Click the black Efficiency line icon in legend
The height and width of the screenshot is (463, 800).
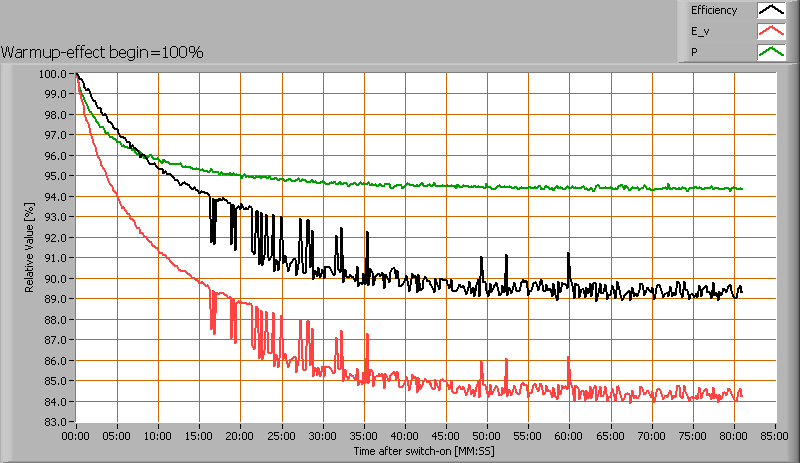tap(771, 11)
